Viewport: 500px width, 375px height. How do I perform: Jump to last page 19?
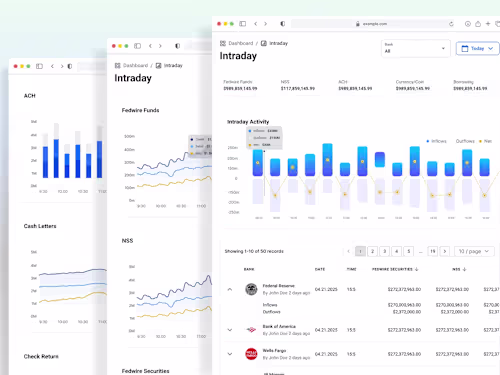pyautogui.click(x=433, y=251)
